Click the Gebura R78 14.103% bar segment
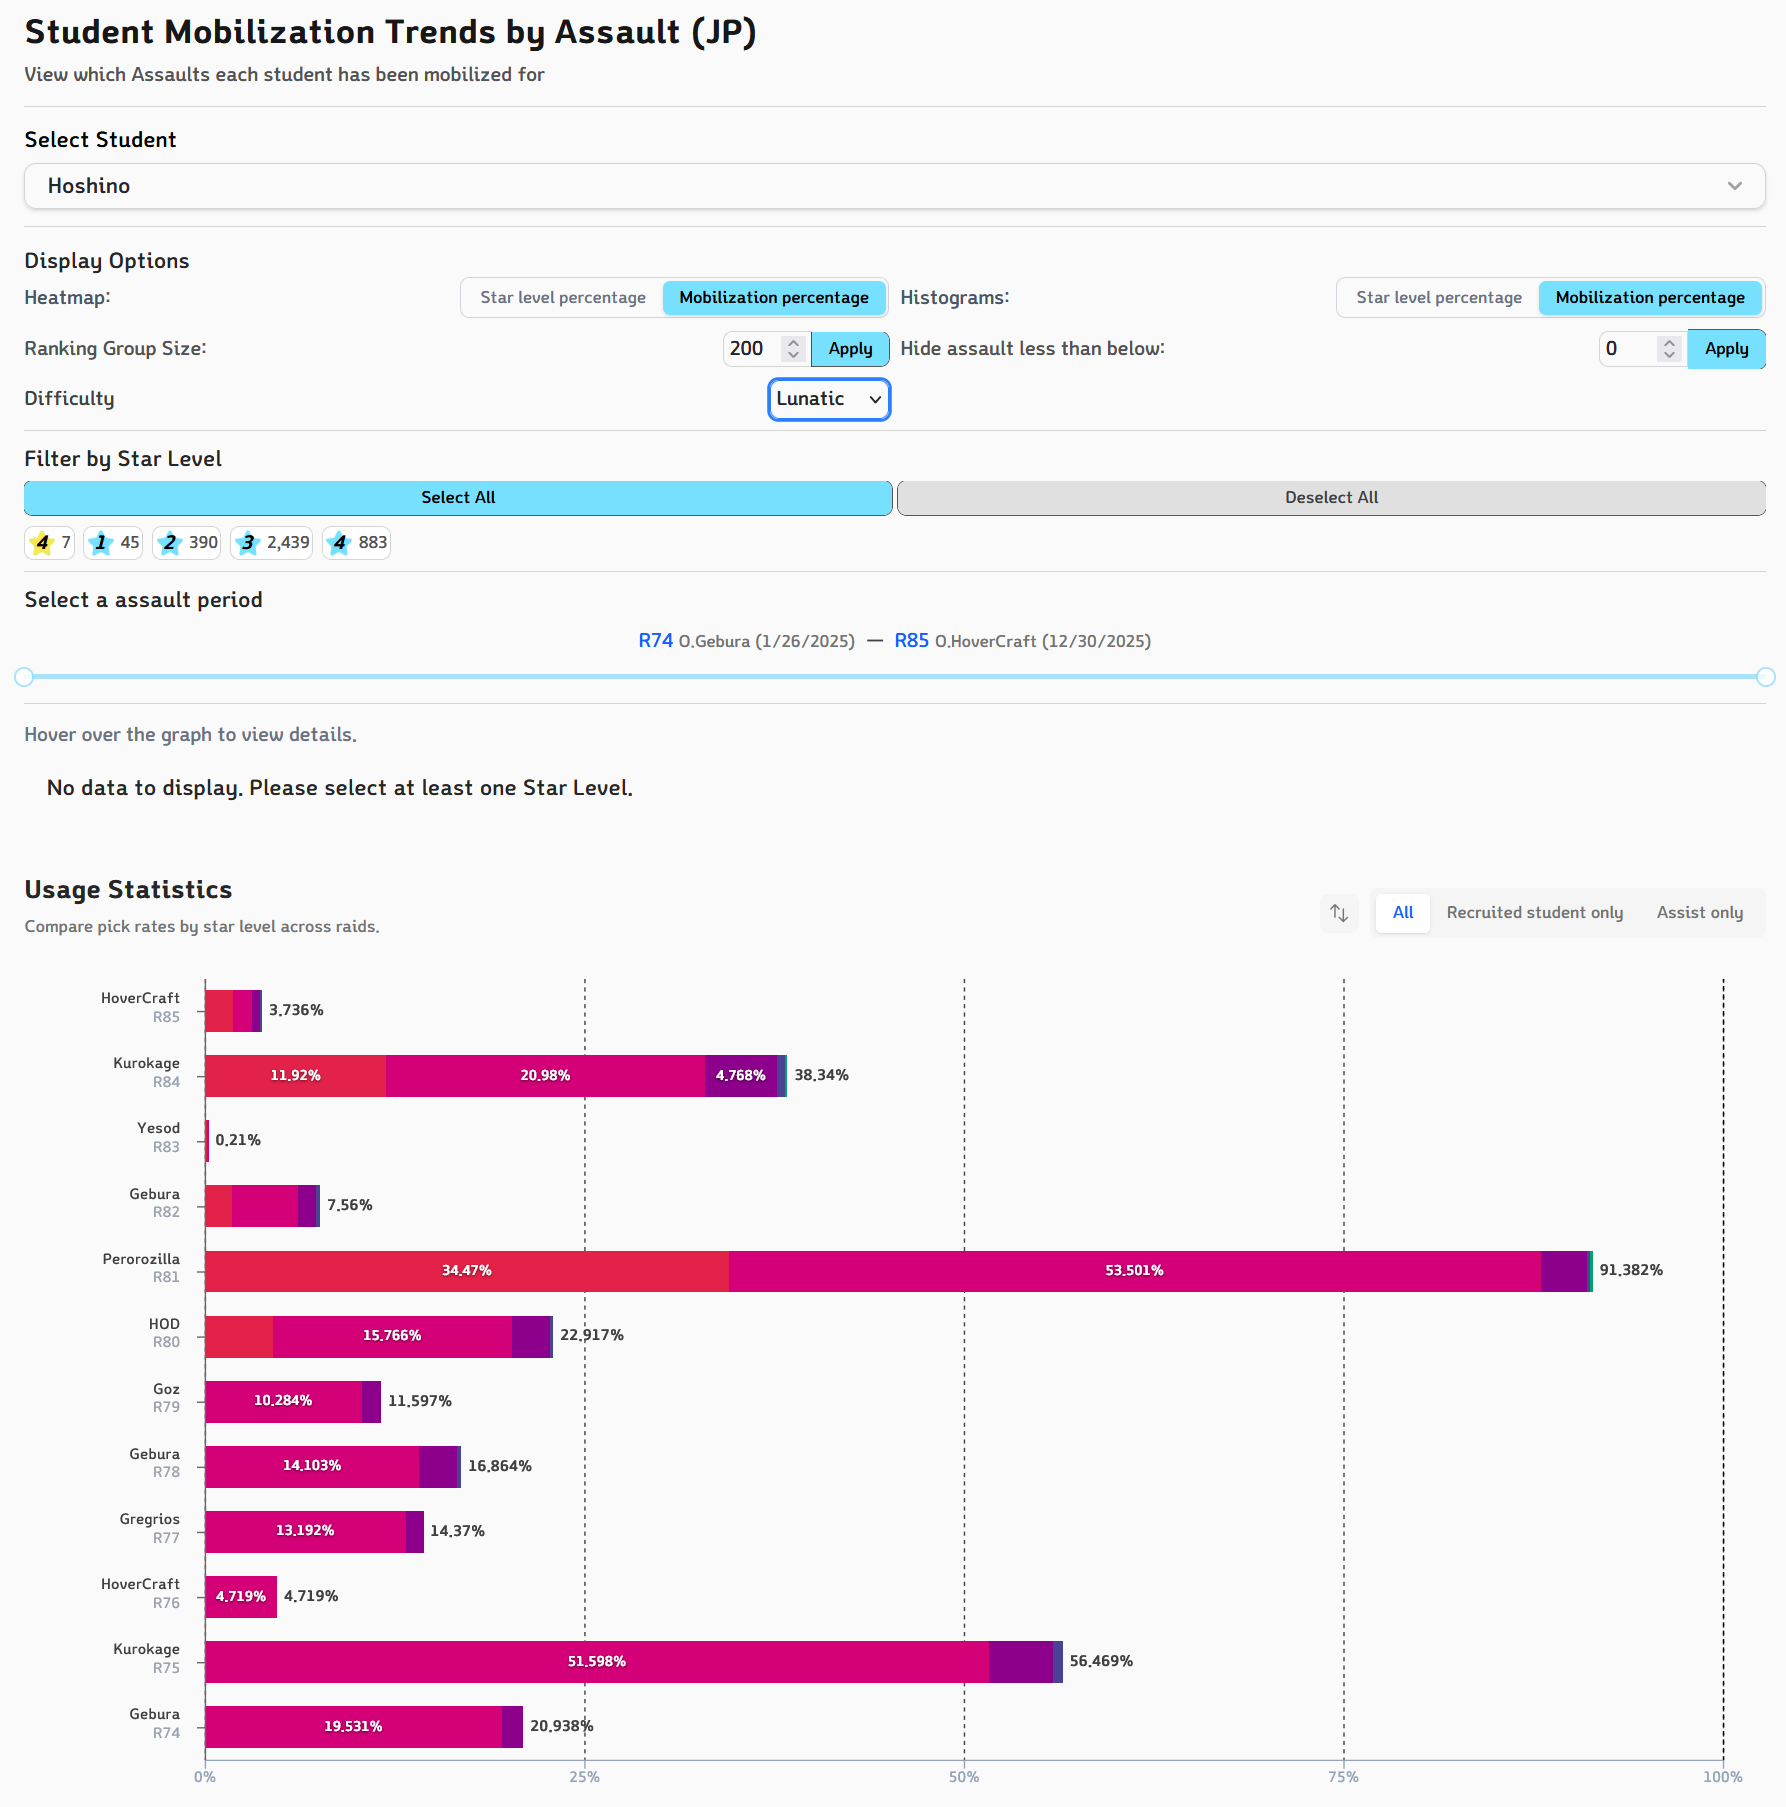This screenshot has width=1786, height=1807. pyautogui.click(x=313, y=1466)
